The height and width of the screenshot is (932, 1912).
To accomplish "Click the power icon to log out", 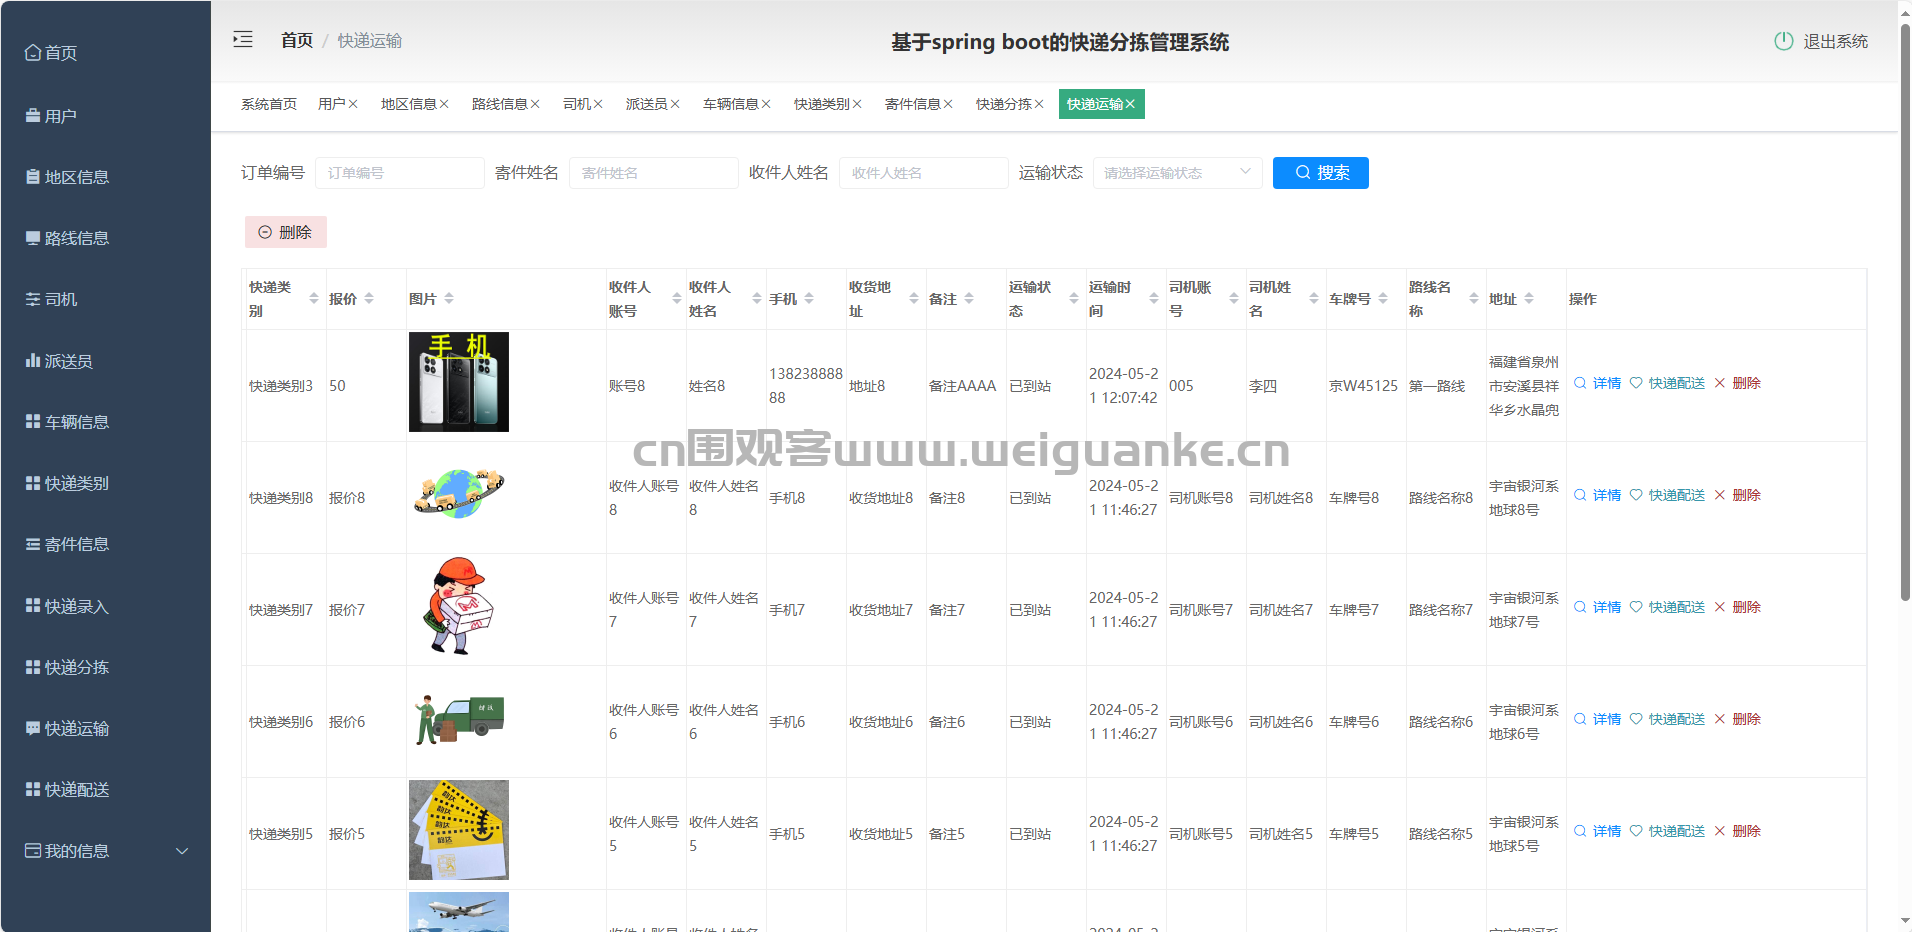I will (1783, 41).
